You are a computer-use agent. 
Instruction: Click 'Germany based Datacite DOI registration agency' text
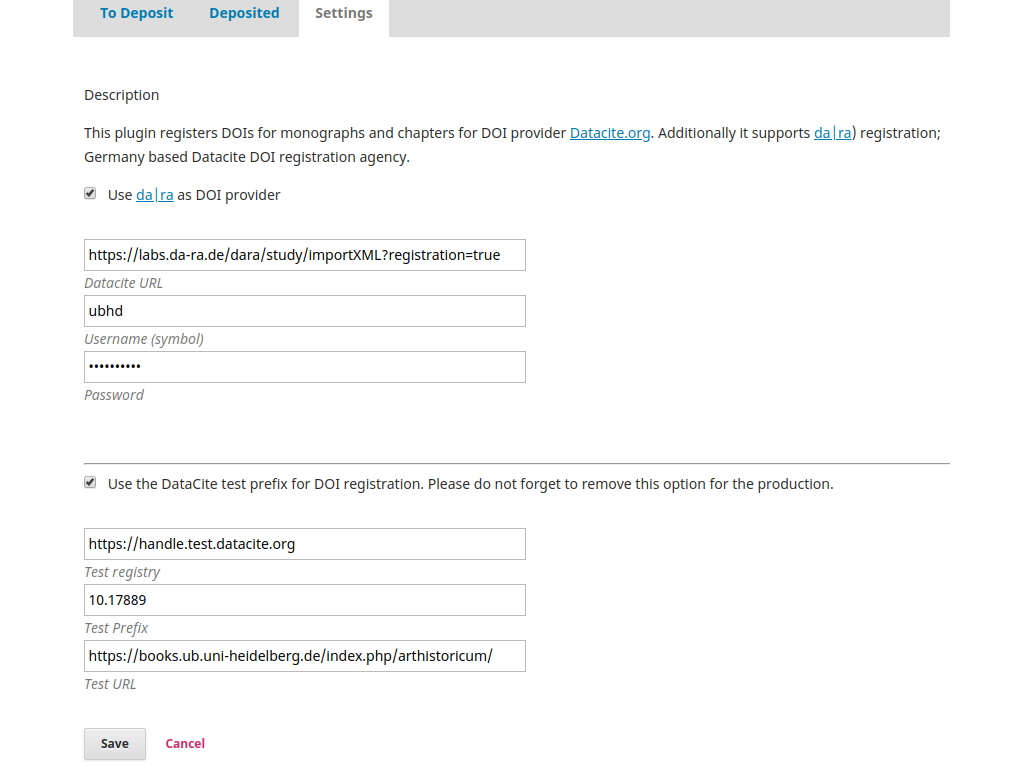(247, 157)
